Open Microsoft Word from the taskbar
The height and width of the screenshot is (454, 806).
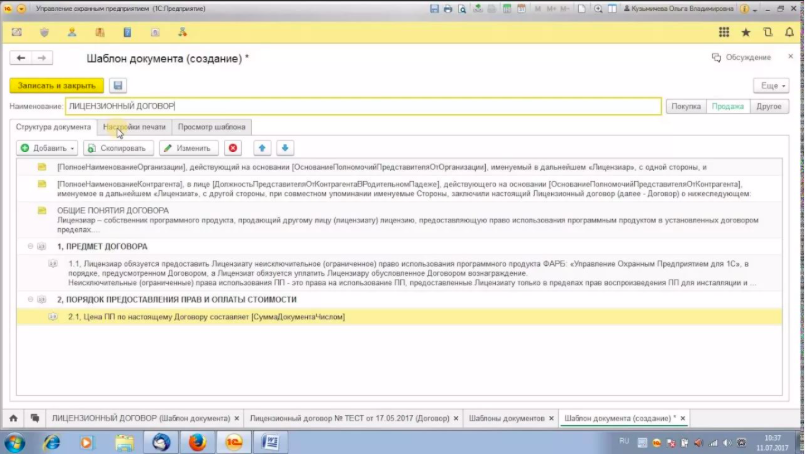point(271,442)
